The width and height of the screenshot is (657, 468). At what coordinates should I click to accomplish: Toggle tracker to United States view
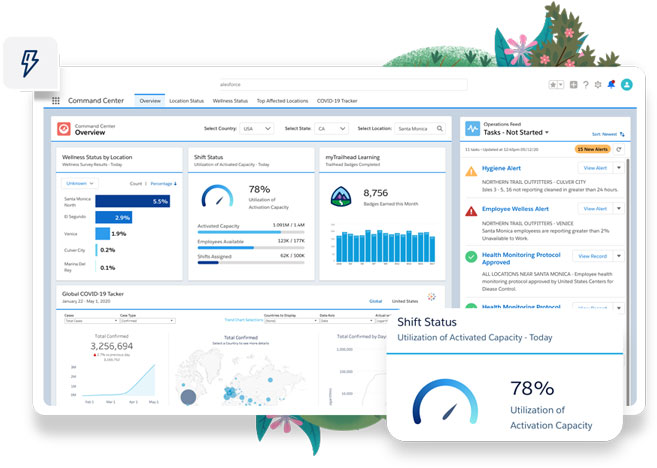405,300
